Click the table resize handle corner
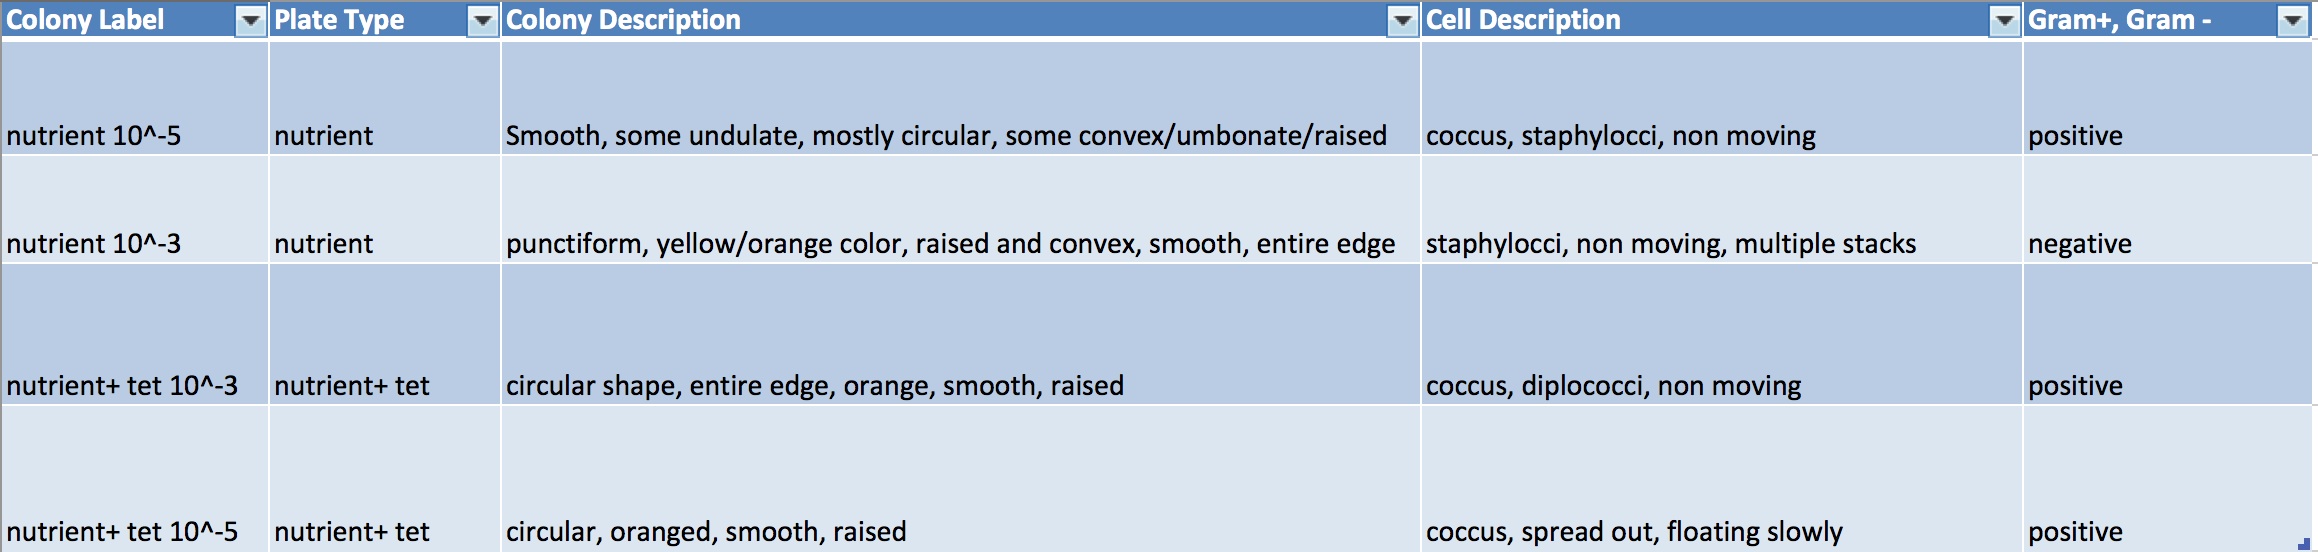Screen dimensions: 2318x552 (x=2304, y=543)
